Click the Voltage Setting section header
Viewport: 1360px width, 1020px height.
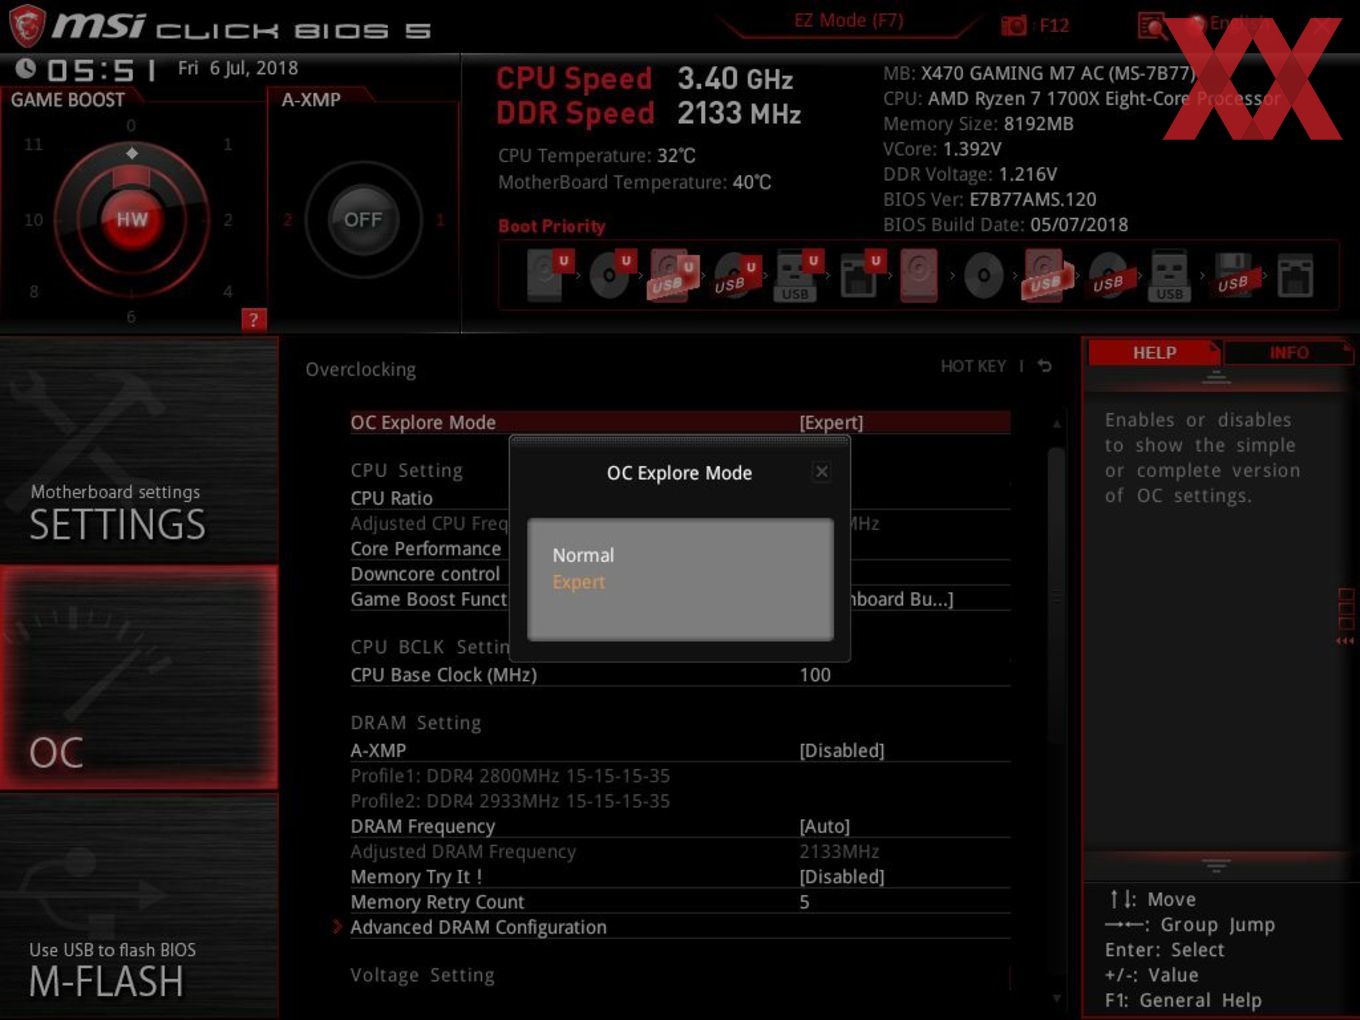pyautogui.click(x=422, y=975)
